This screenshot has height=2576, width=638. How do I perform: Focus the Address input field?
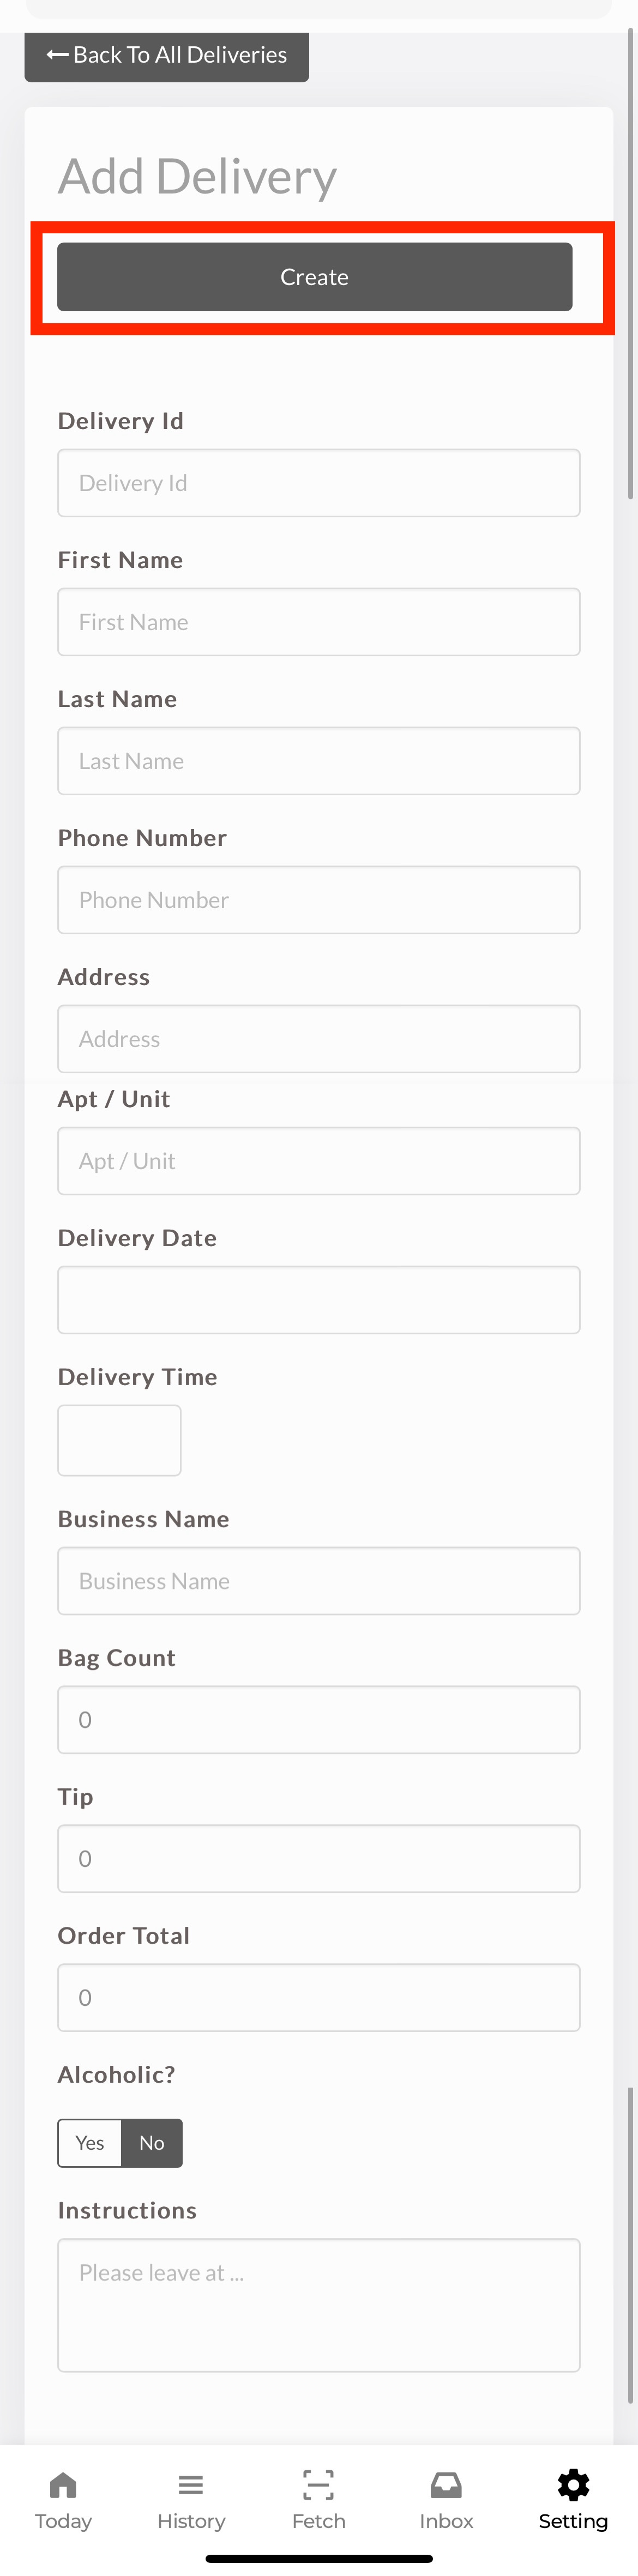(319, 1039)
